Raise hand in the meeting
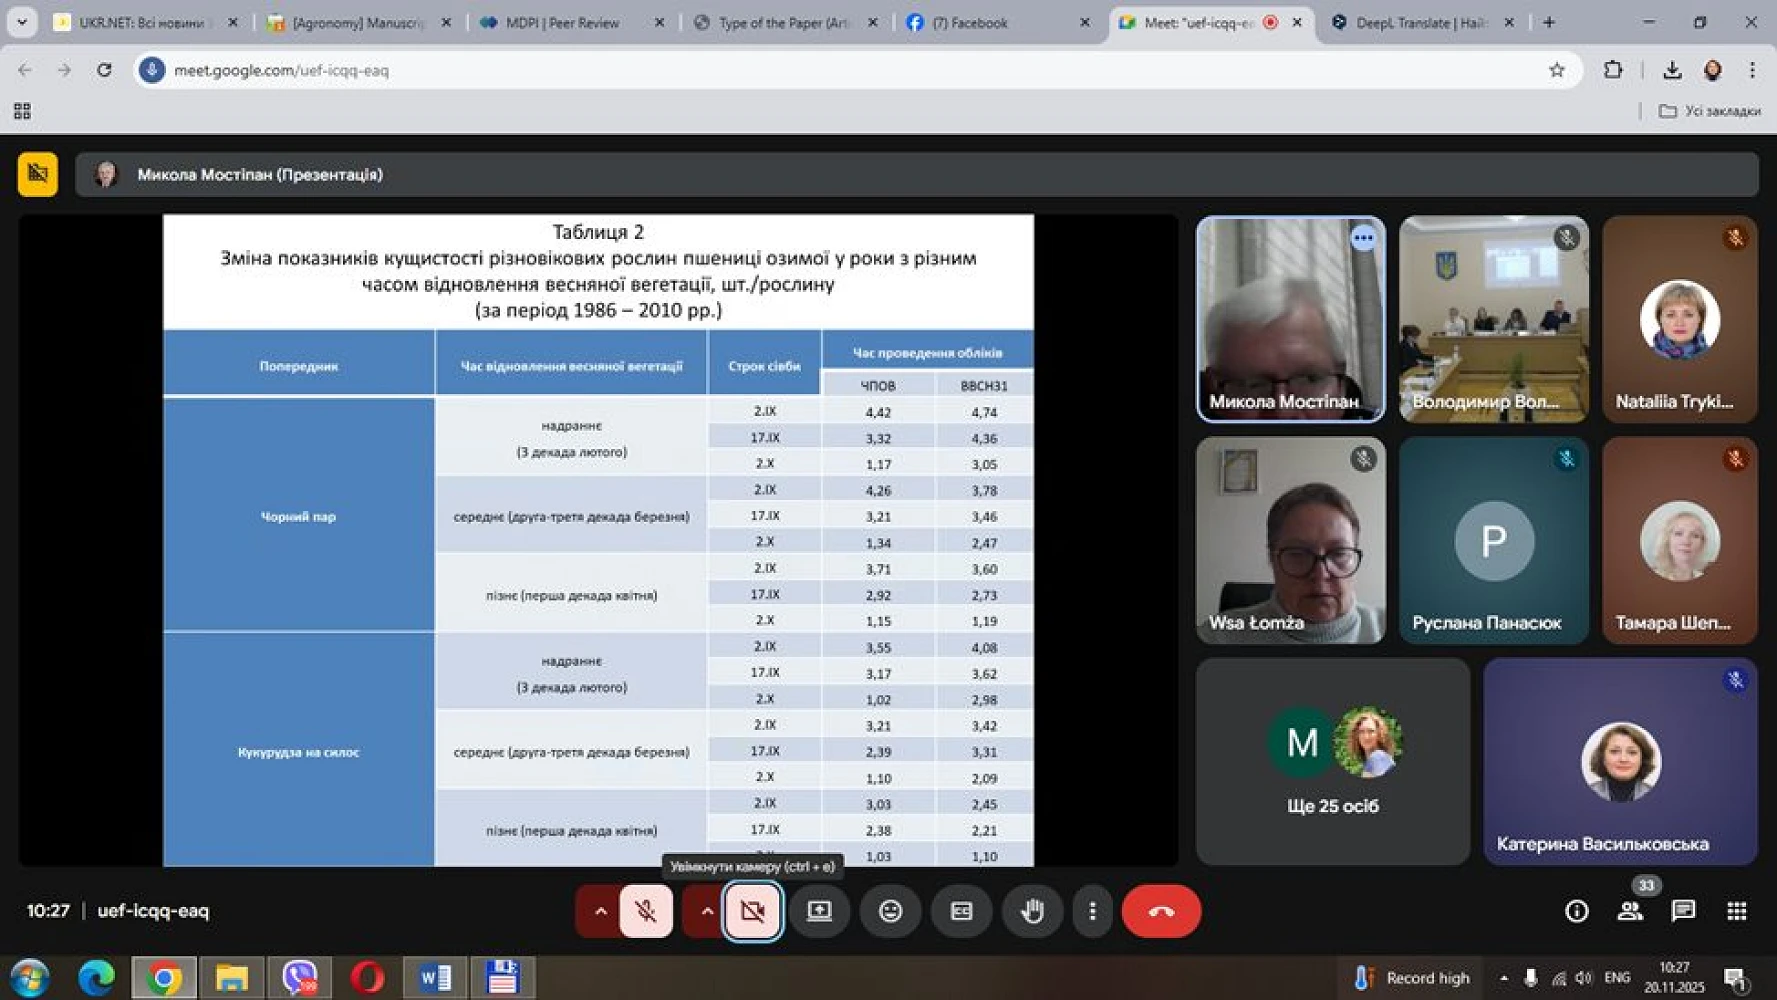 coord(1032,911)
